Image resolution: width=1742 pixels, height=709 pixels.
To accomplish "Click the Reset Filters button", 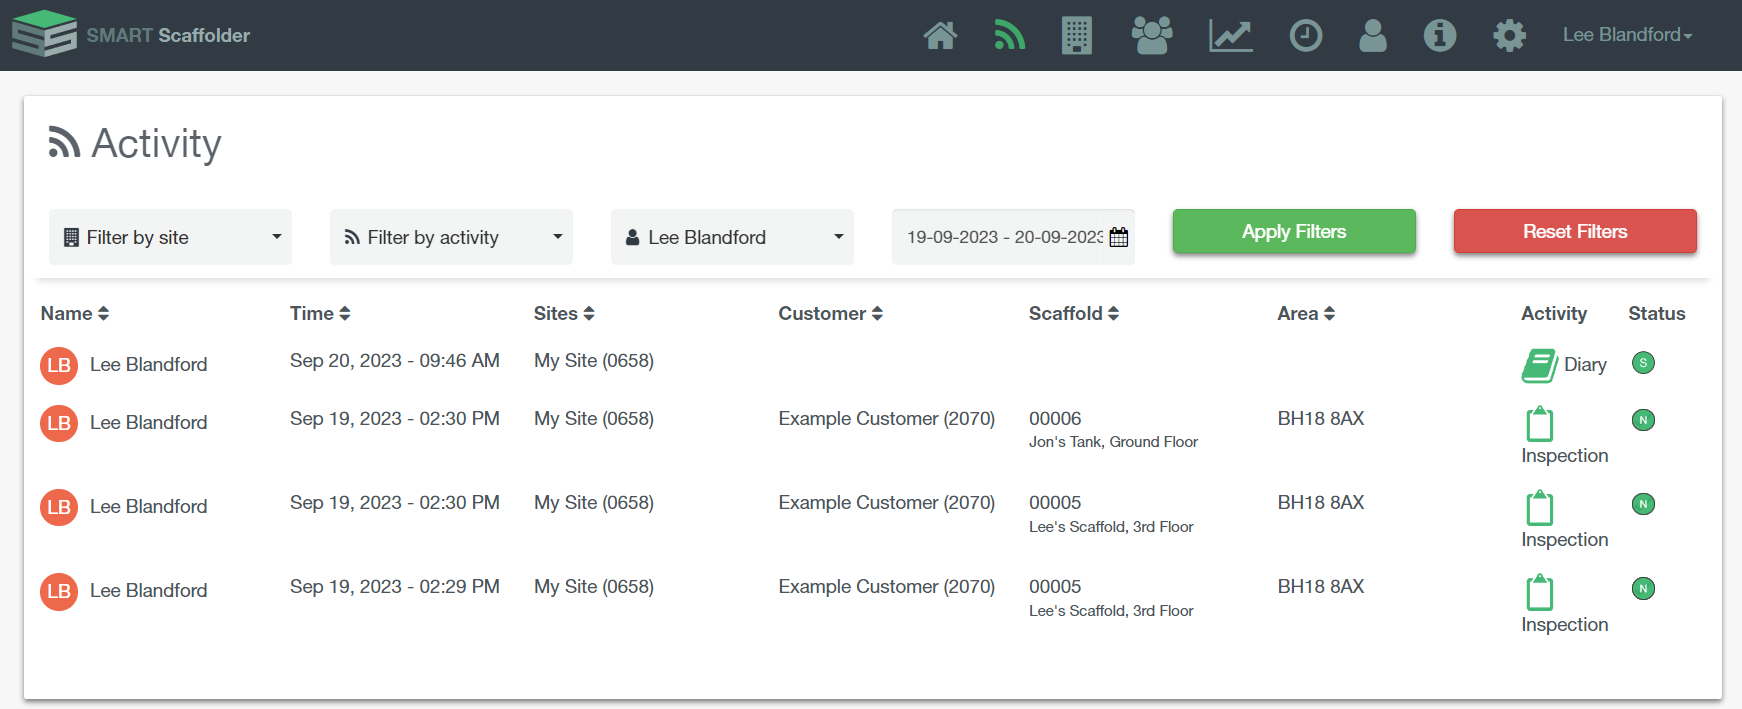I will coord(1575,231).
